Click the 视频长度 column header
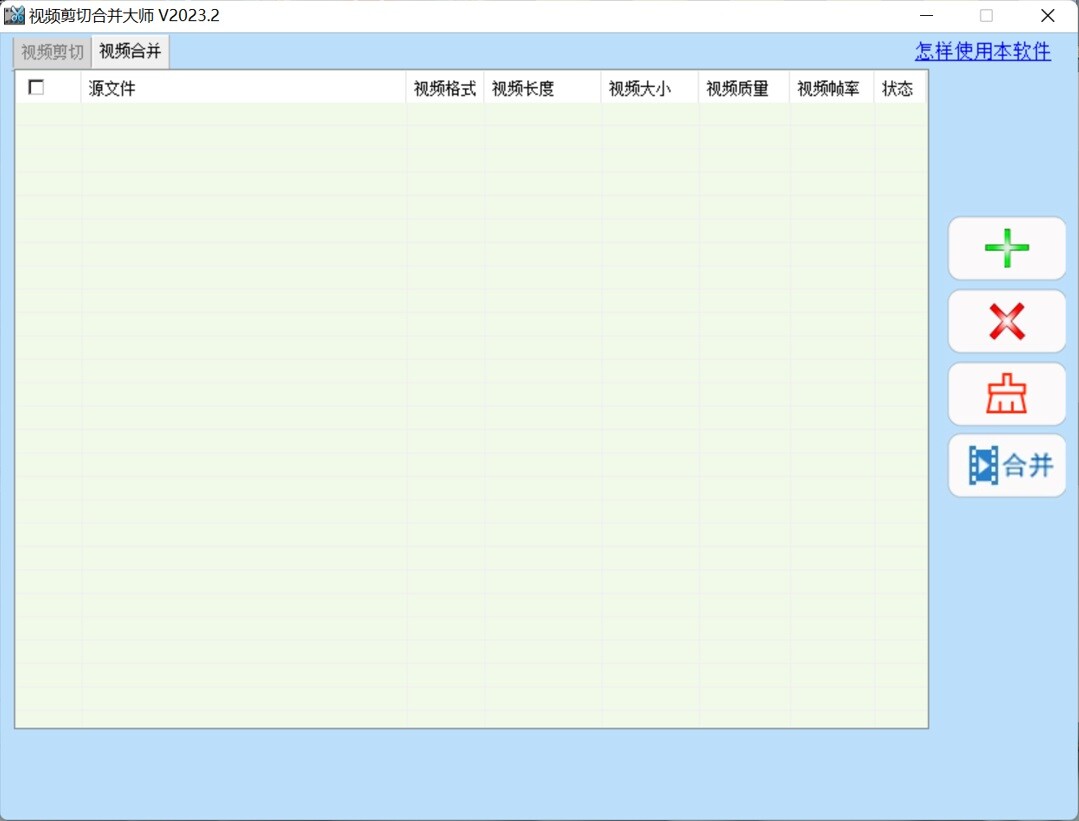 coord(541,88)
